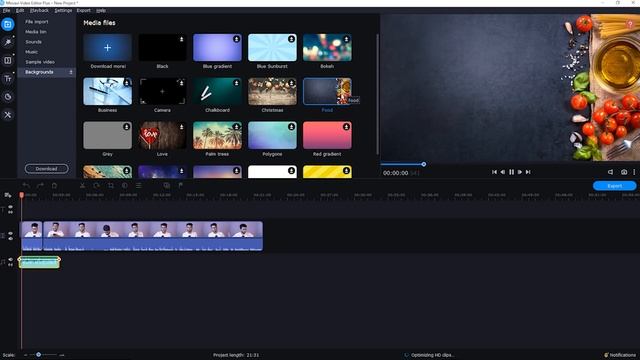Toggle video track visibility eye
Screen dimensions: 640x360
tap(11, 233)
